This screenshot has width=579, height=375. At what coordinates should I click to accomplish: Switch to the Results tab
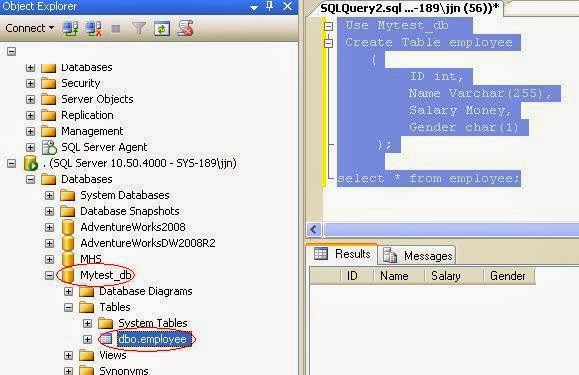(342, 254)
